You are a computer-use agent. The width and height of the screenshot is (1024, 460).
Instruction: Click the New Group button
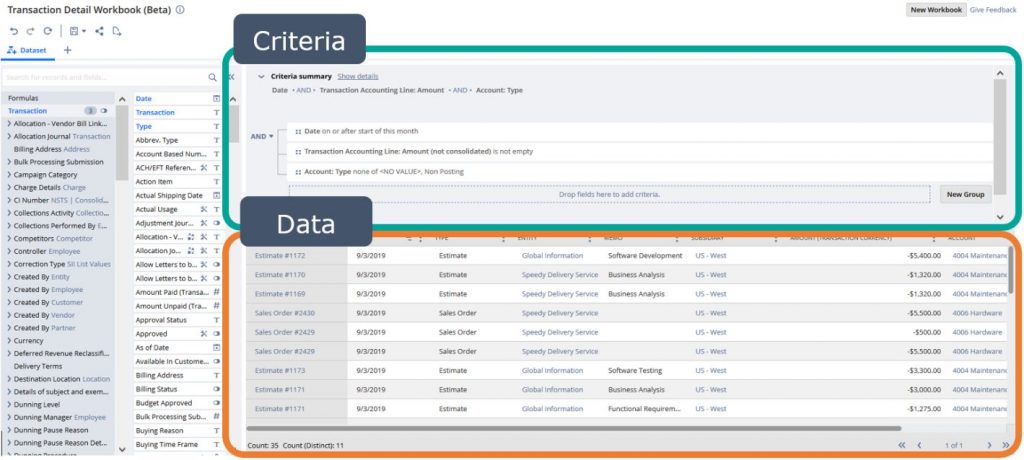(965, 194)
